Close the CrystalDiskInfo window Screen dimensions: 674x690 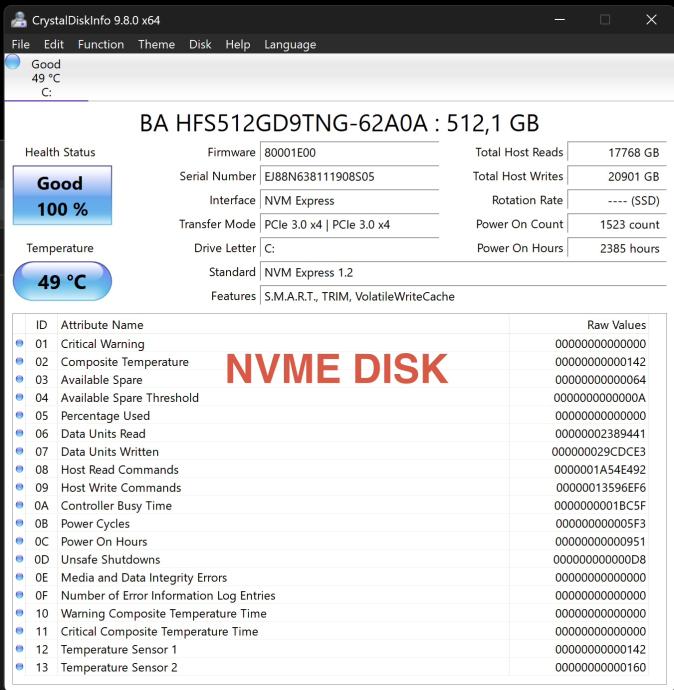point(651,19)
